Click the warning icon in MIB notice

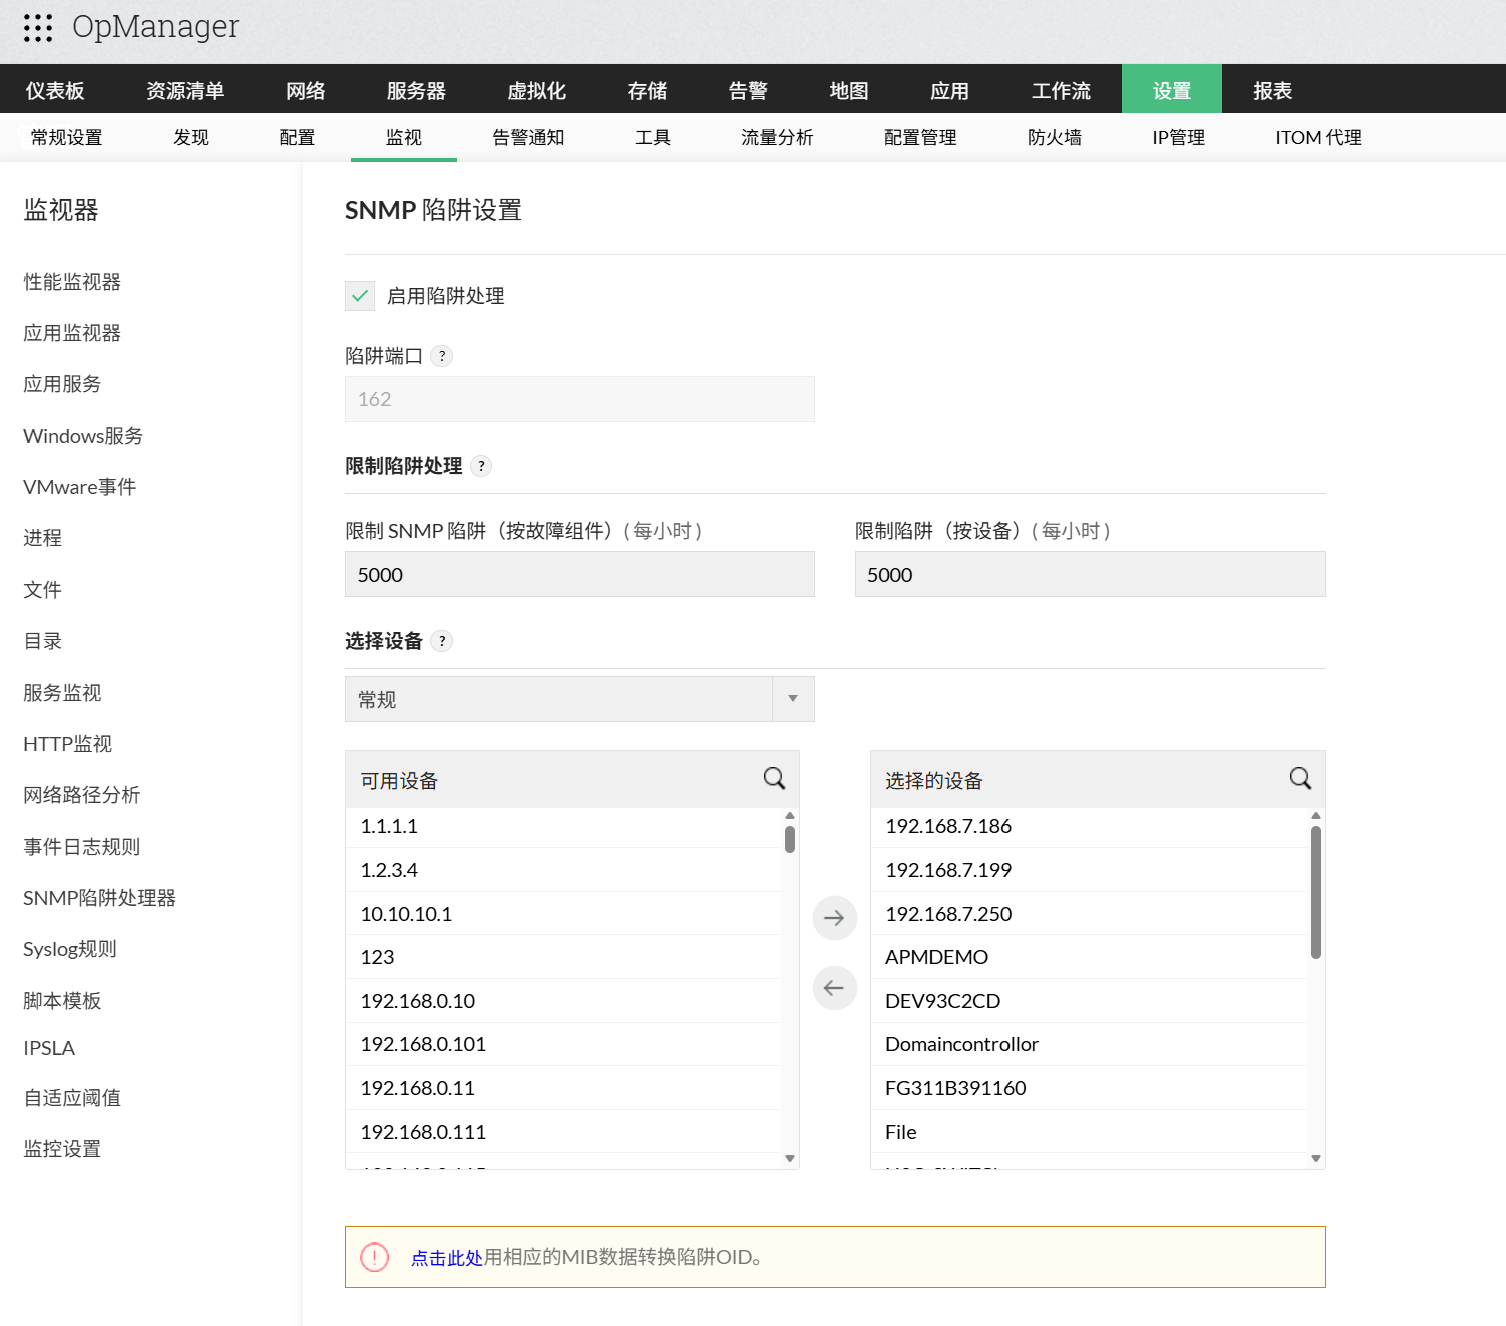coord(374,1257)
